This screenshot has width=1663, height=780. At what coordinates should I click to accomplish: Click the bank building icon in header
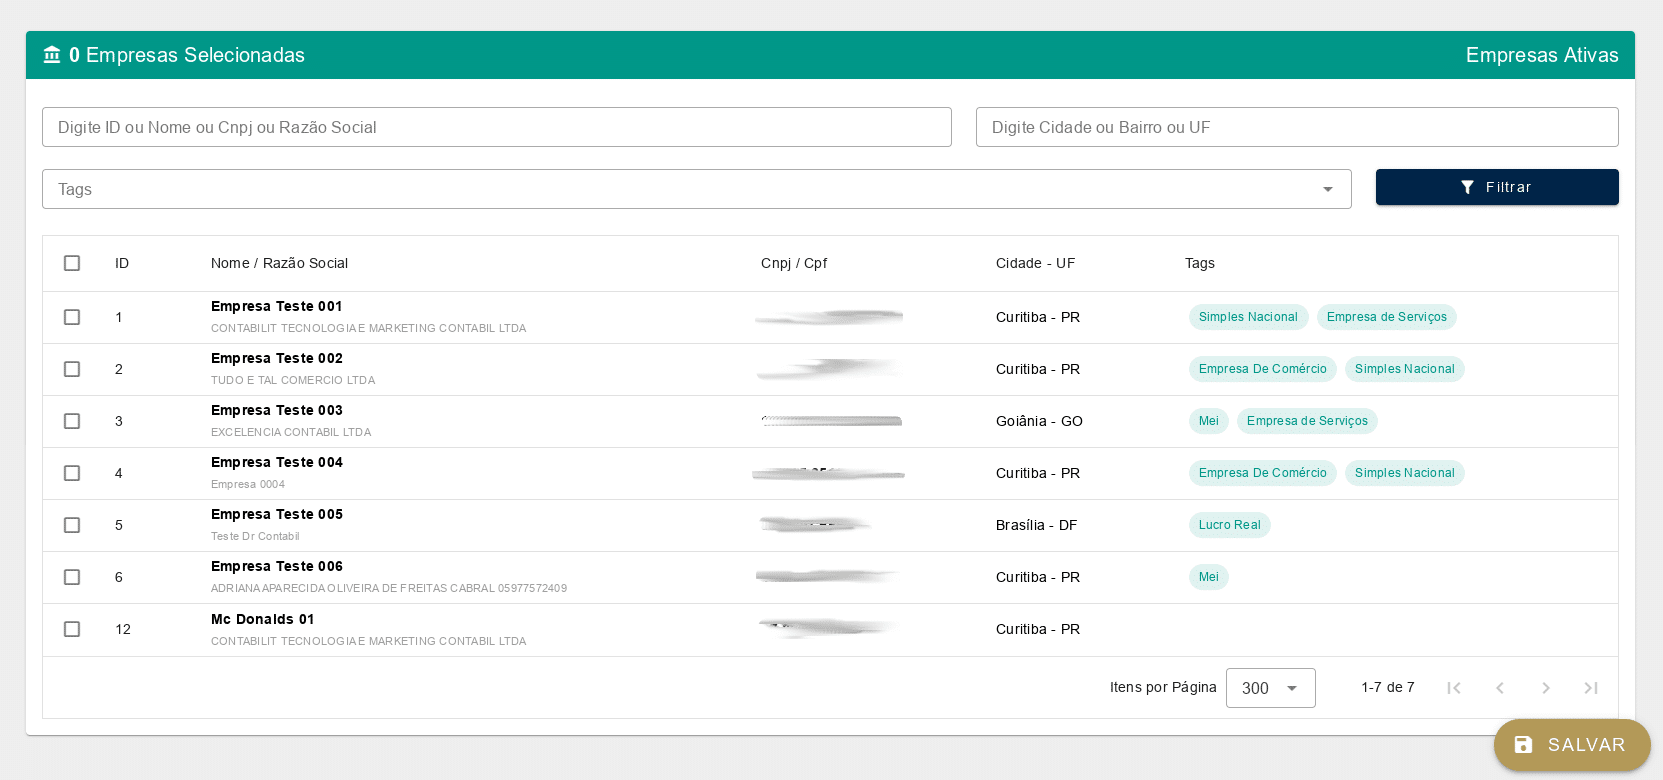(52, 55)
